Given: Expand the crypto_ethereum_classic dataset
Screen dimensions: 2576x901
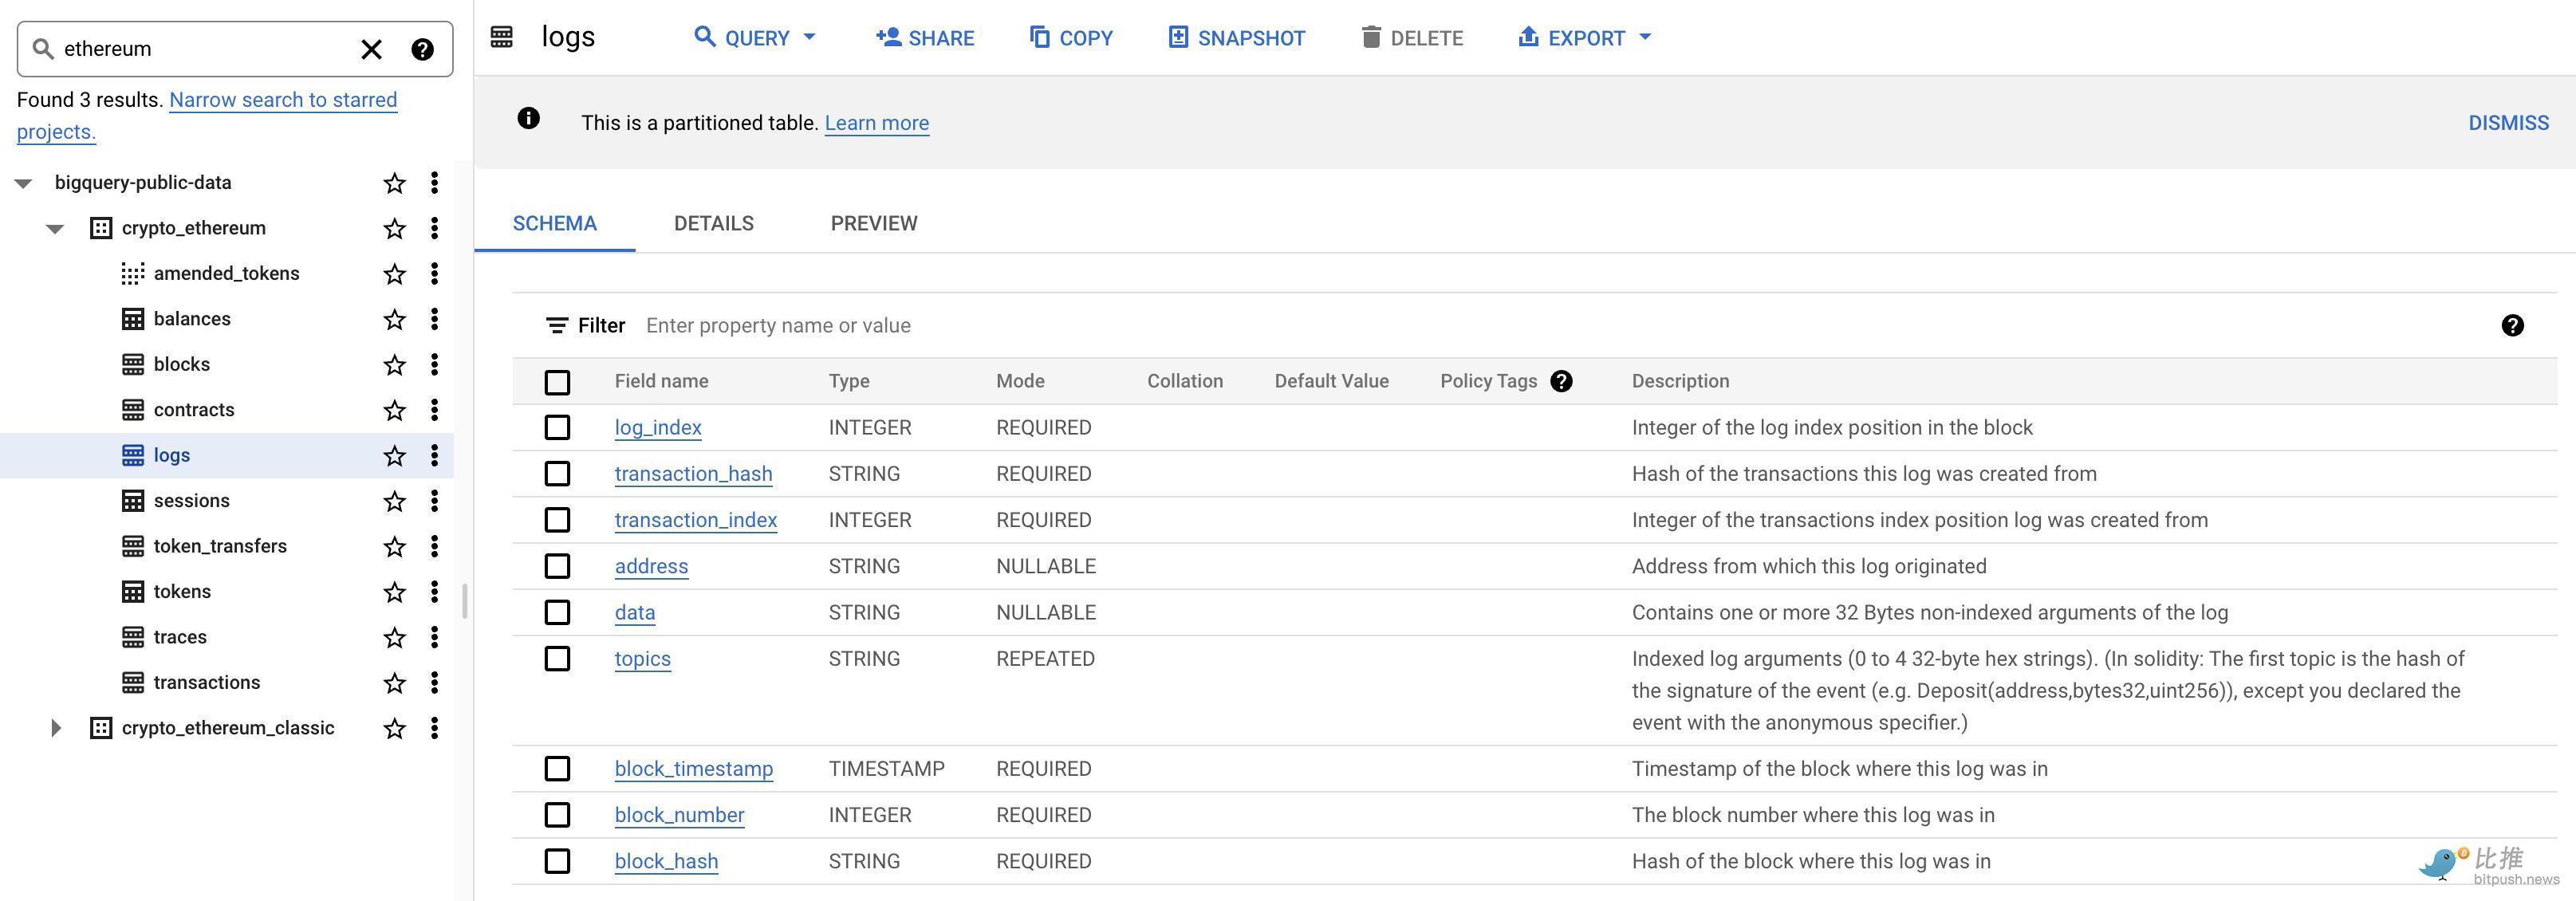Looking at the screenshot, I should coord(56,728).
